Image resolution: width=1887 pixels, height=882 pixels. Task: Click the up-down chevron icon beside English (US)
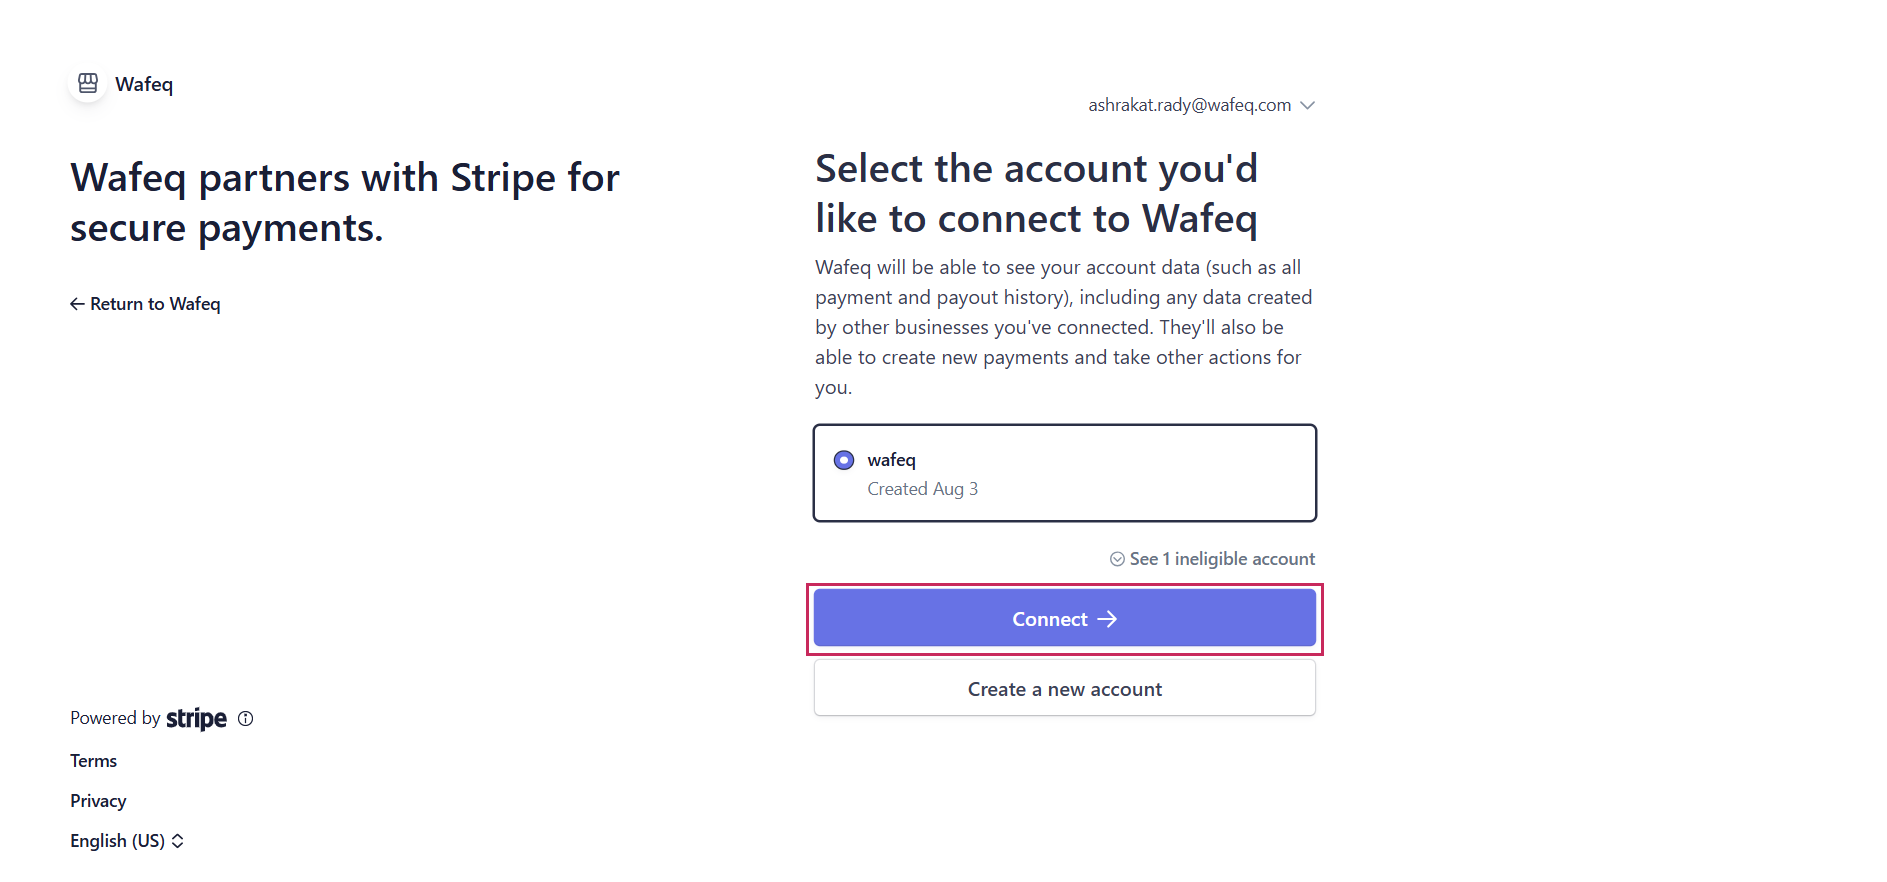(x=178, y=841)
